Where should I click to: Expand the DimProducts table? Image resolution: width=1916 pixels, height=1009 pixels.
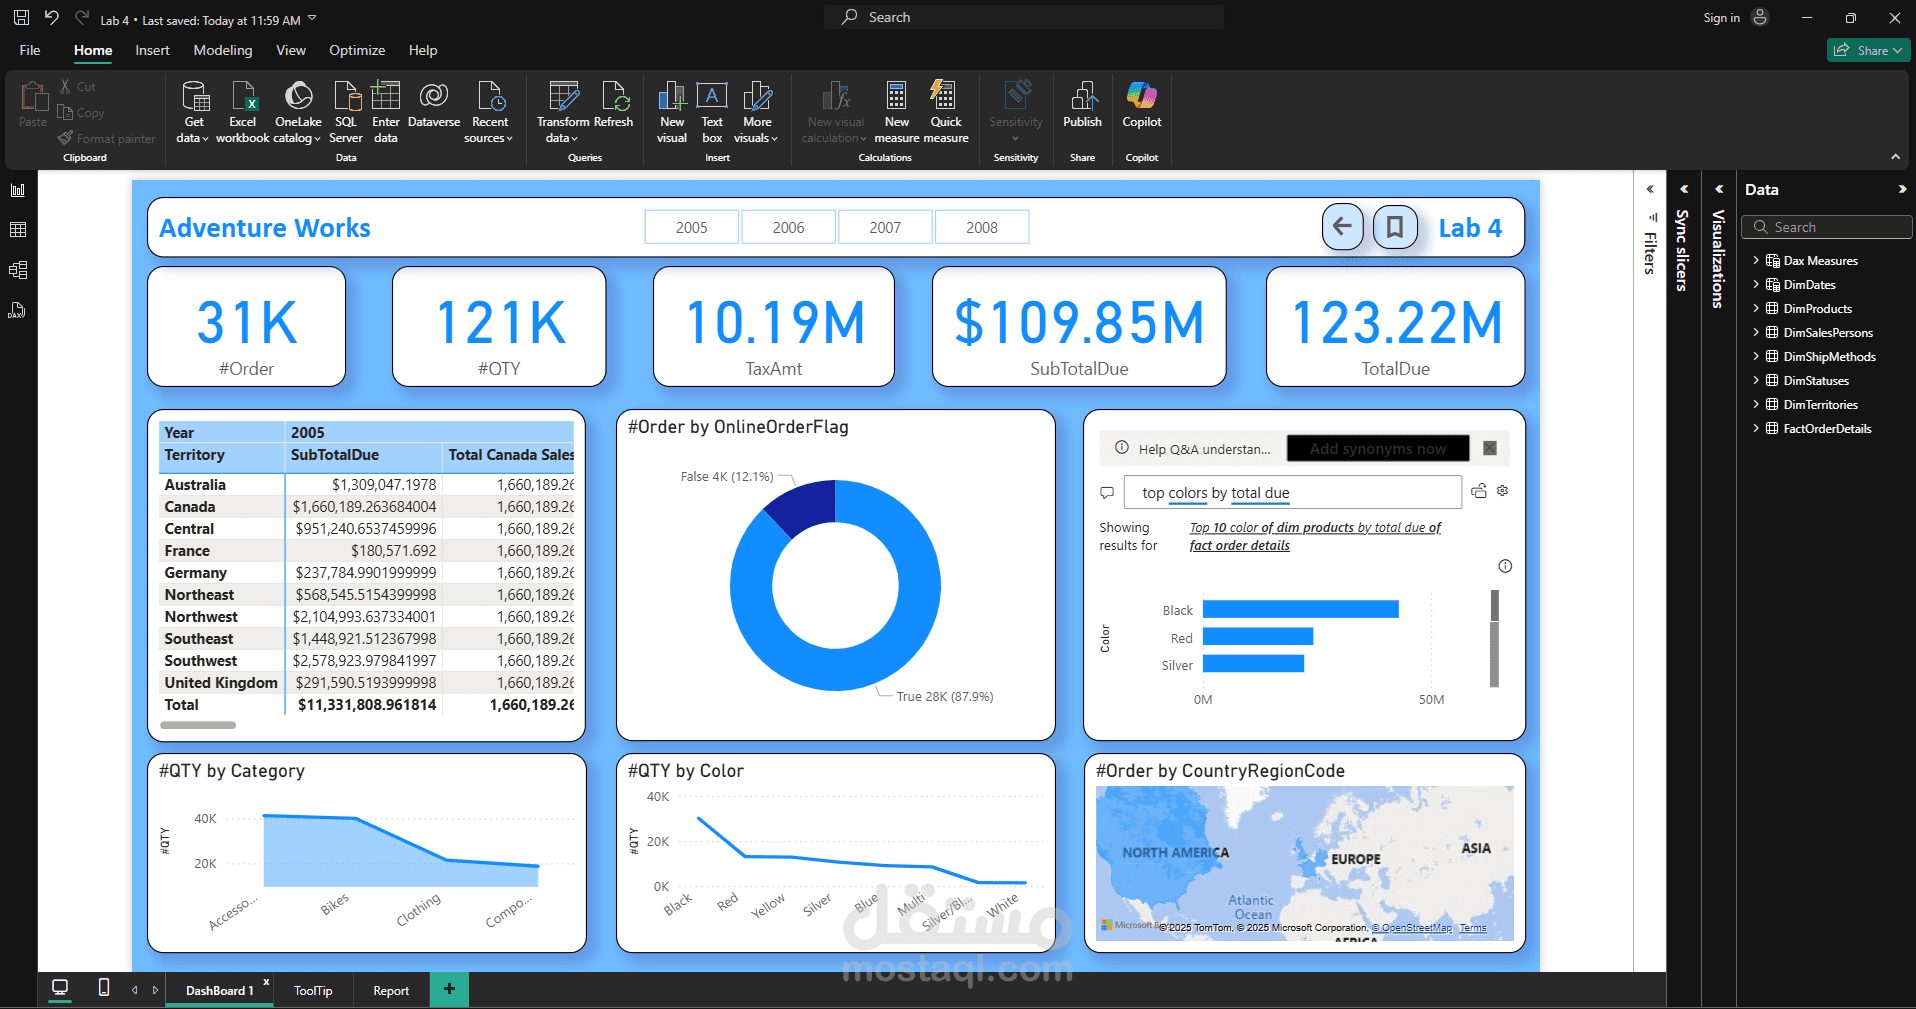coord(1756,309)
